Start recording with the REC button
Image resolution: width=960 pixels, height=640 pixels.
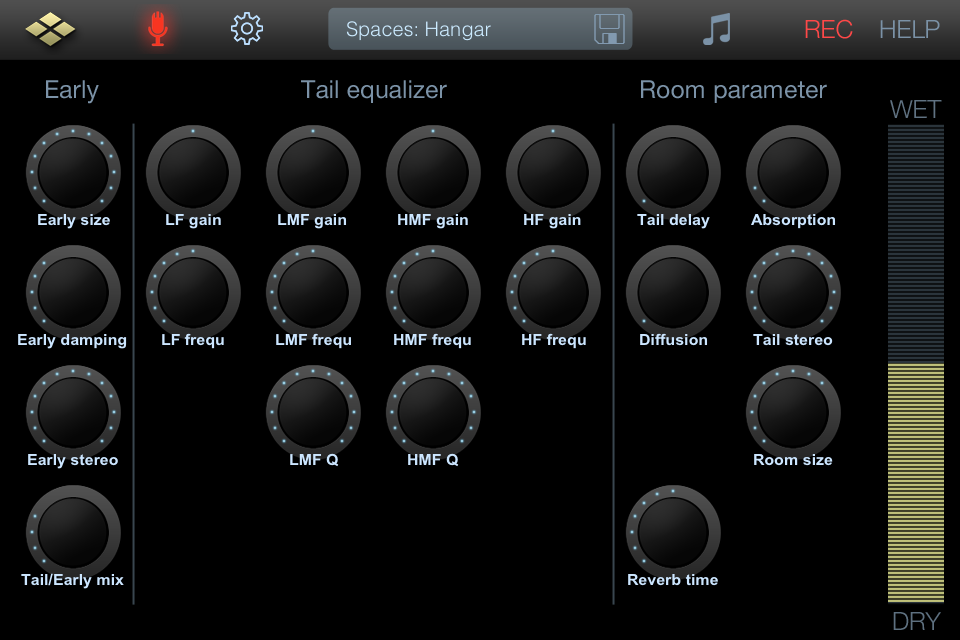coord(828,29)
